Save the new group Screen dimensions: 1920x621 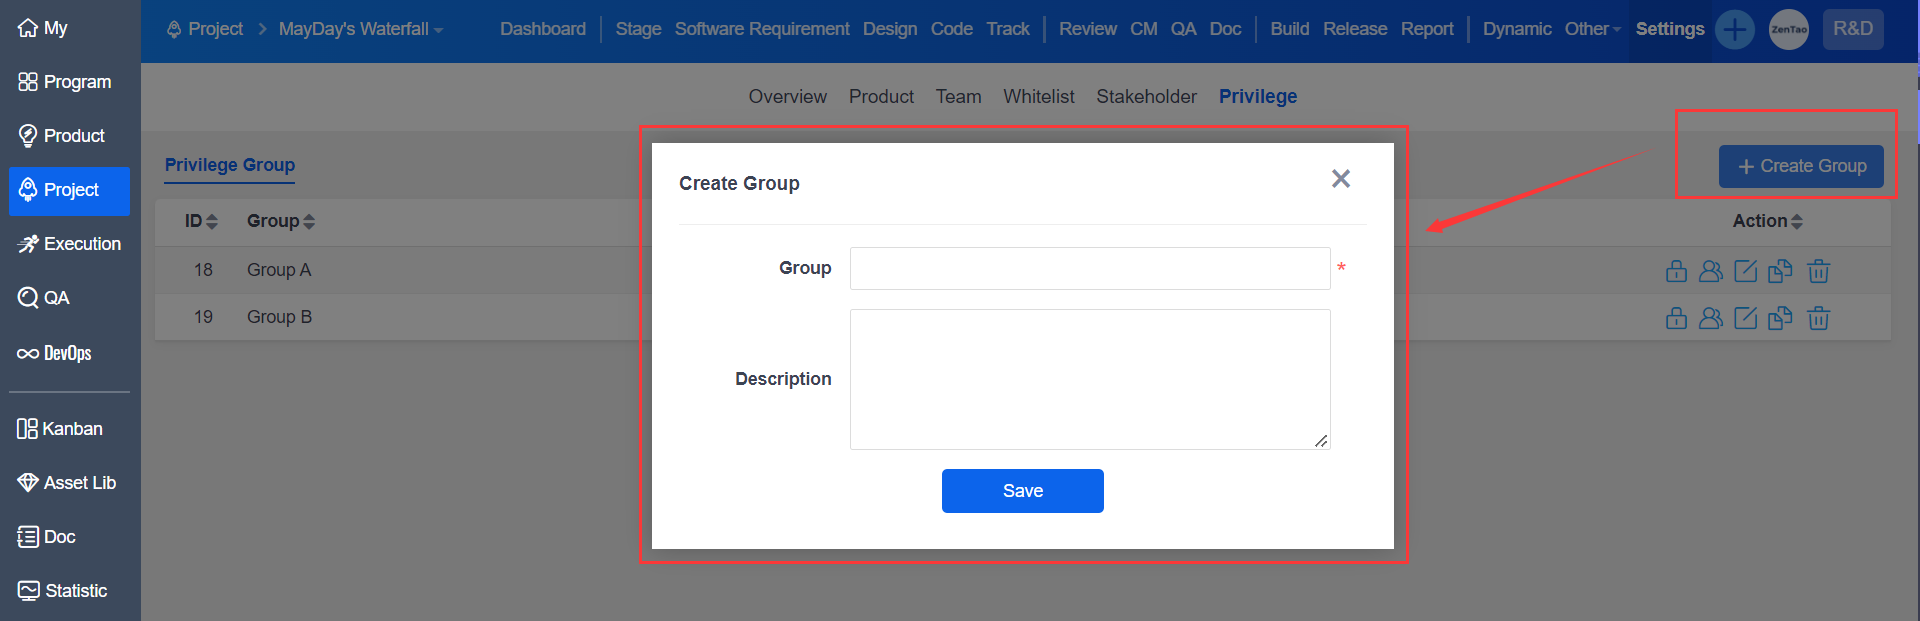pyautogui.click(x=1022, y=491)
